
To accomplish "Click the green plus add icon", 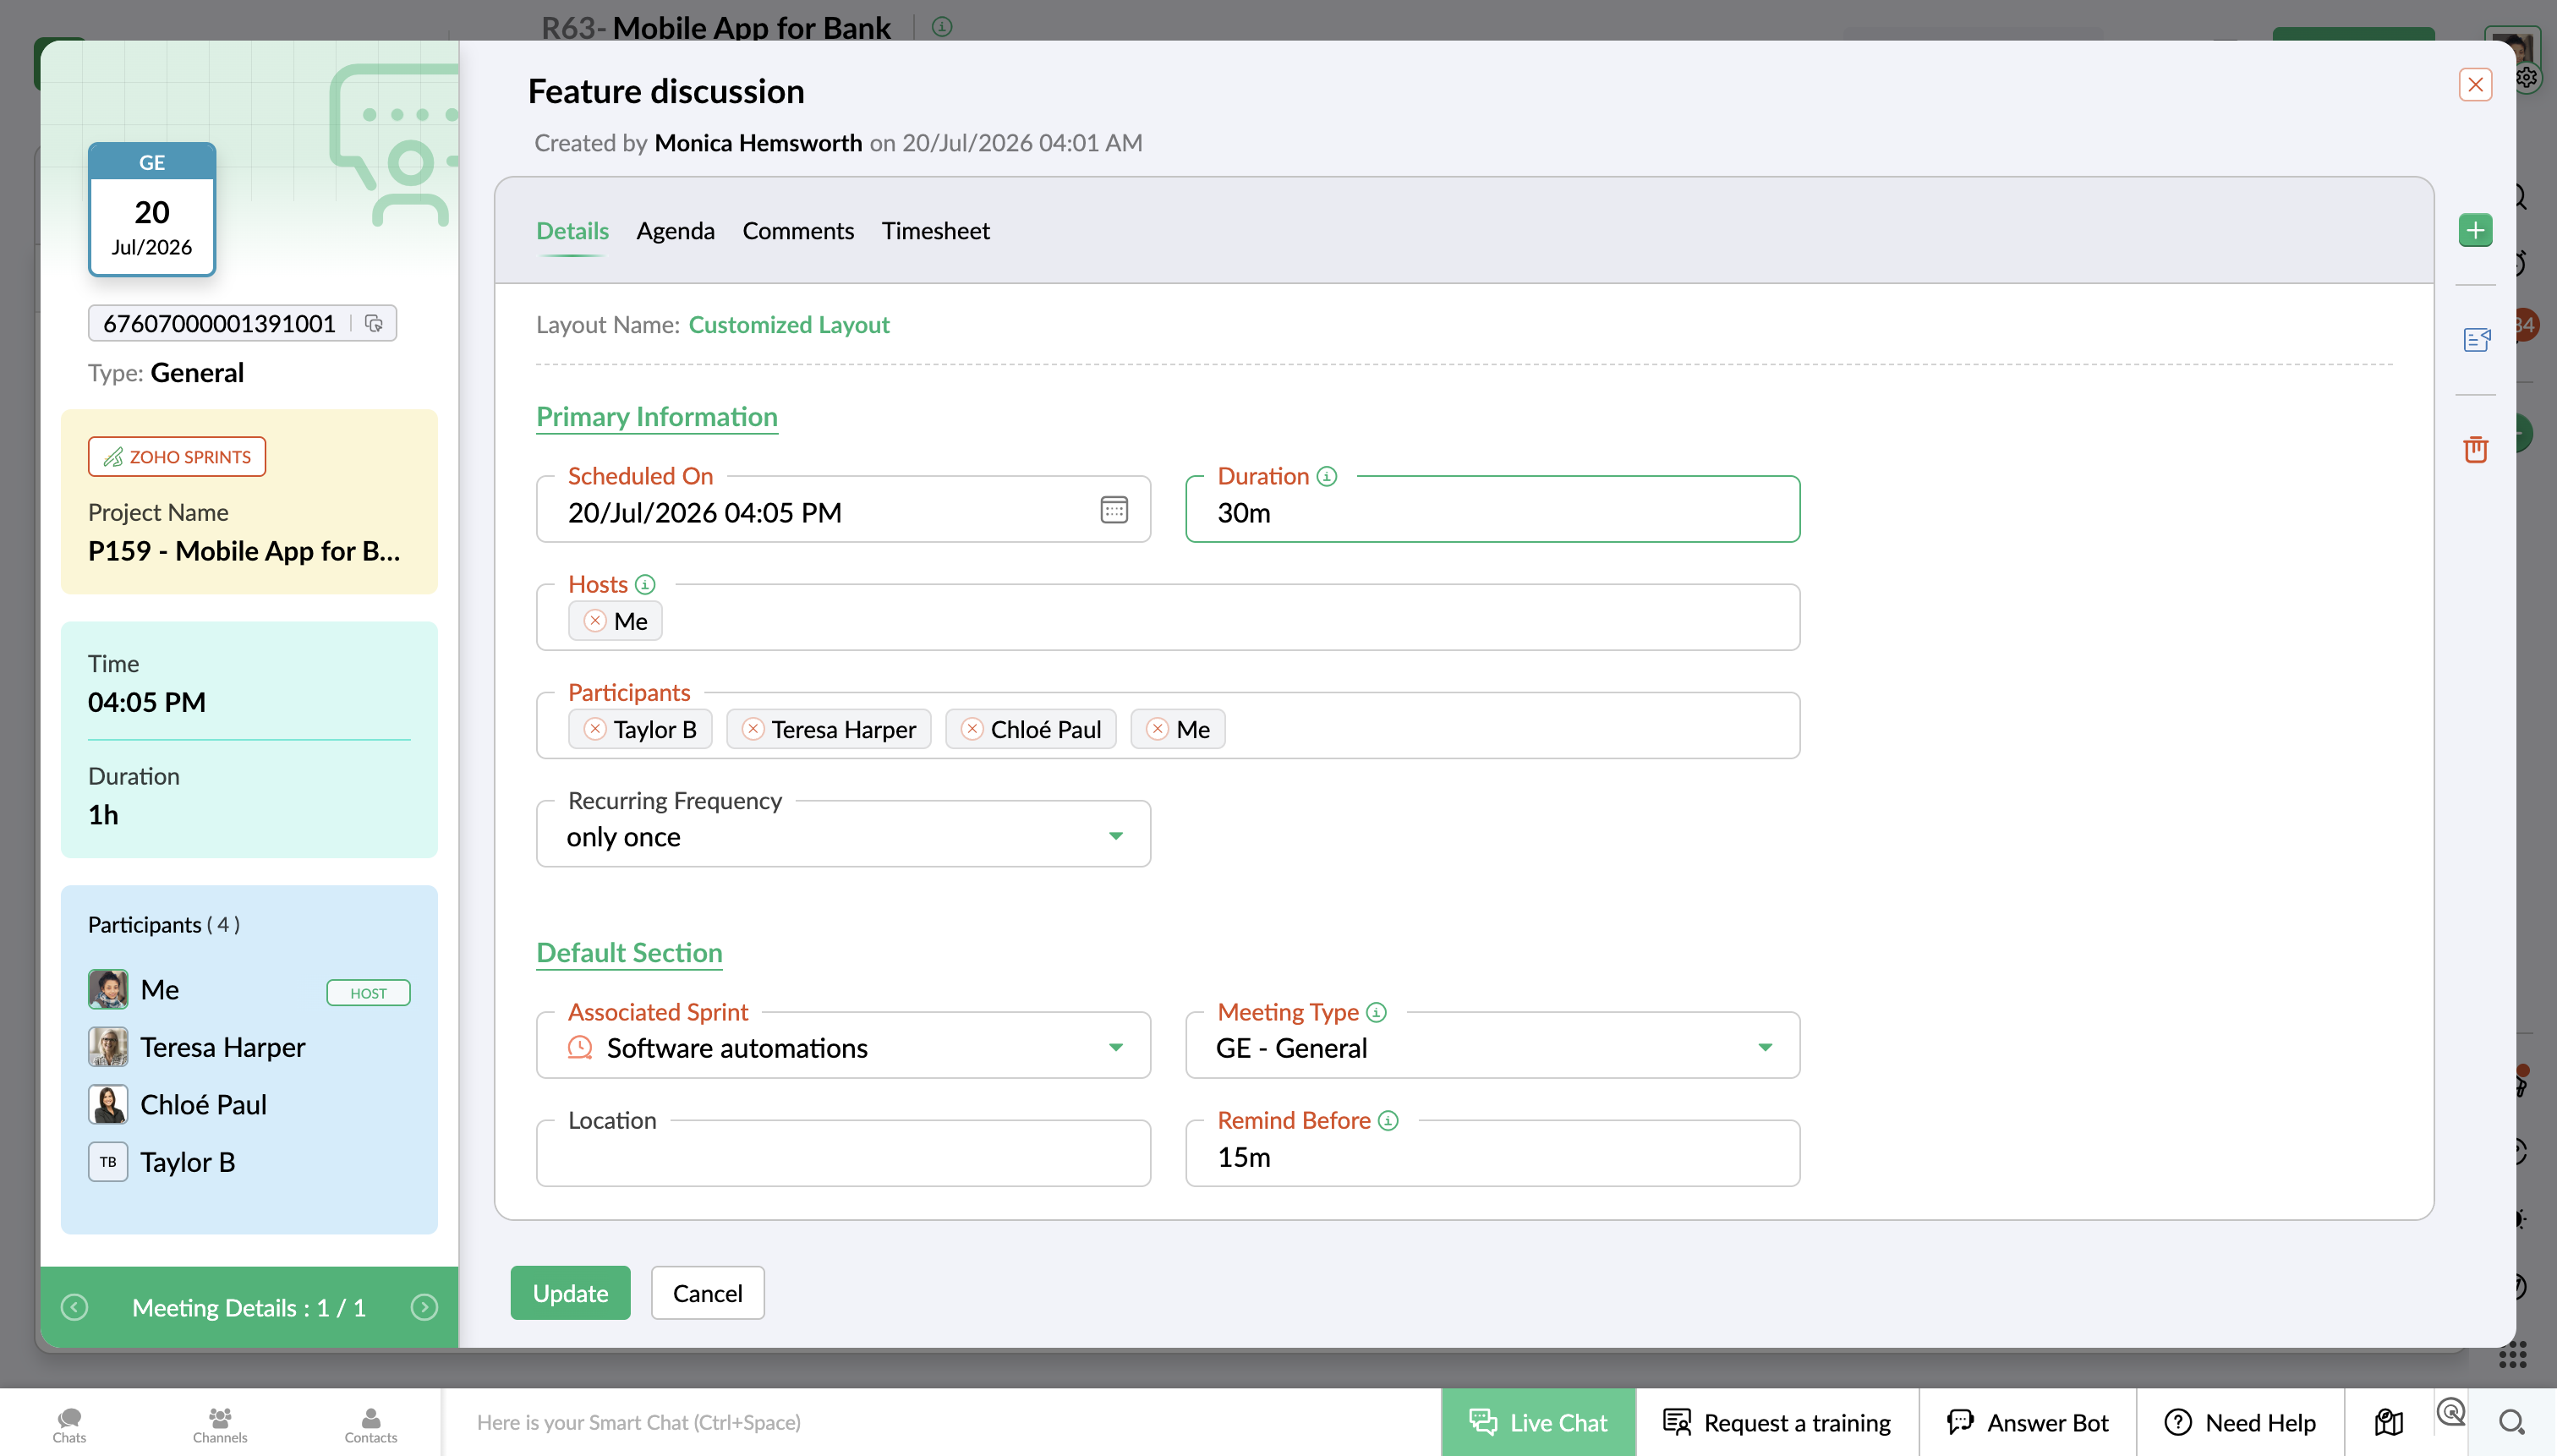I will 2475,231.
